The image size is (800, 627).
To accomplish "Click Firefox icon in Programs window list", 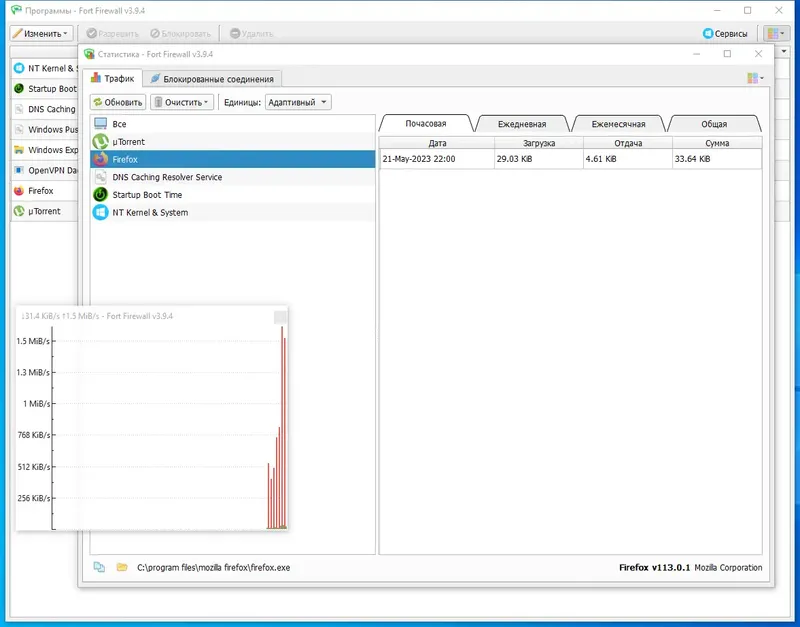I will 19,191.
